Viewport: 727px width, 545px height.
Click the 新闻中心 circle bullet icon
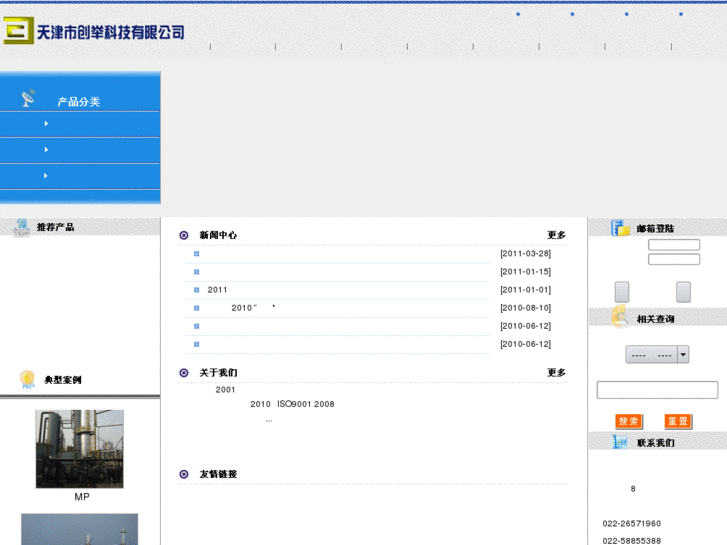tap(184, 235)
